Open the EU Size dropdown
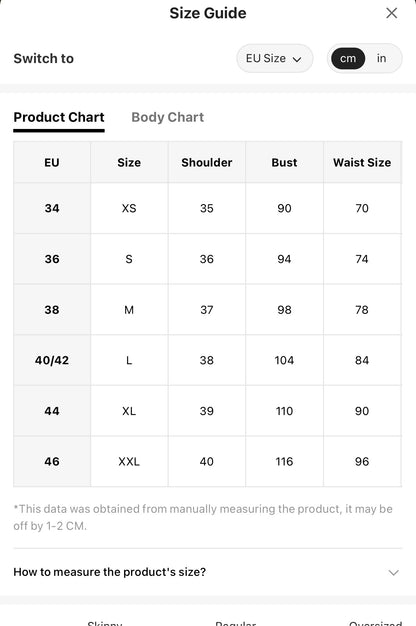 [x=274, y=58]
